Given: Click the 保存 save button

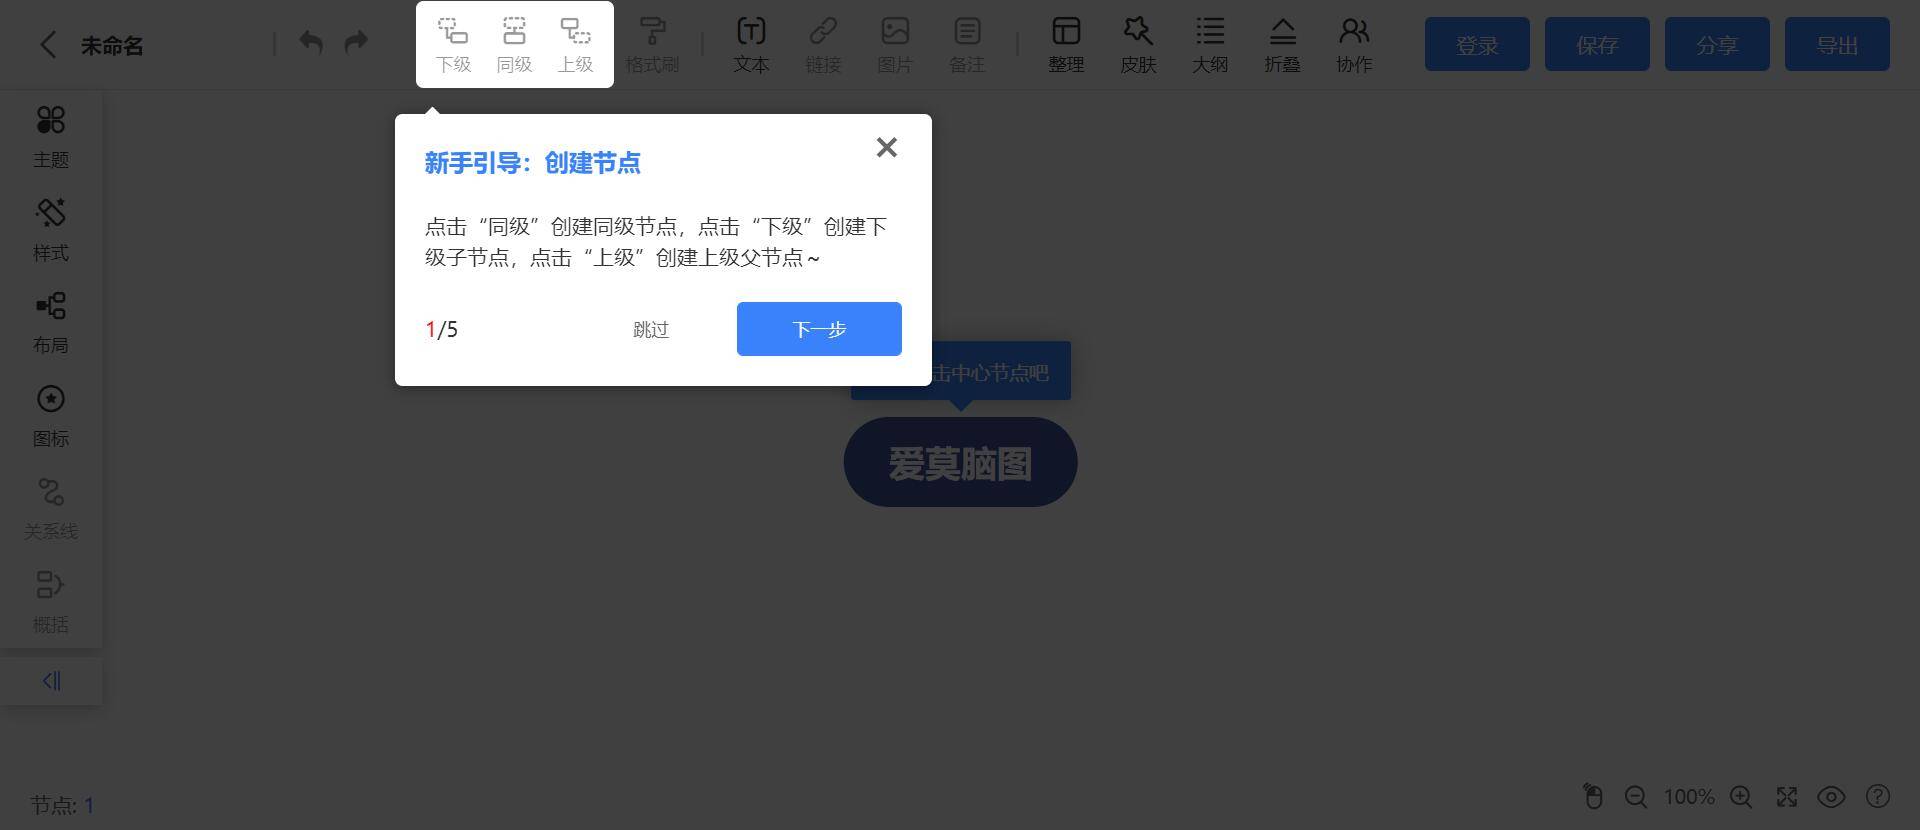Looking at the screenshot, I should pos(1597,44).
